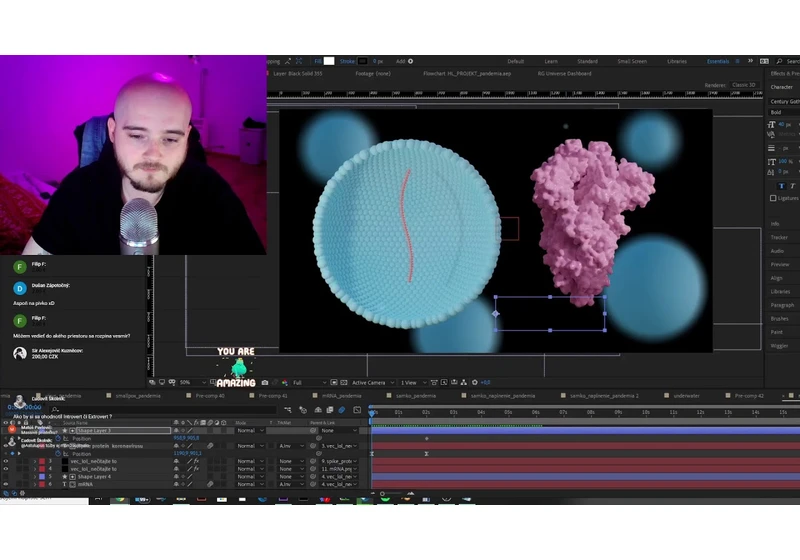Open the 1 View layout dropdown

click(413, 382)
